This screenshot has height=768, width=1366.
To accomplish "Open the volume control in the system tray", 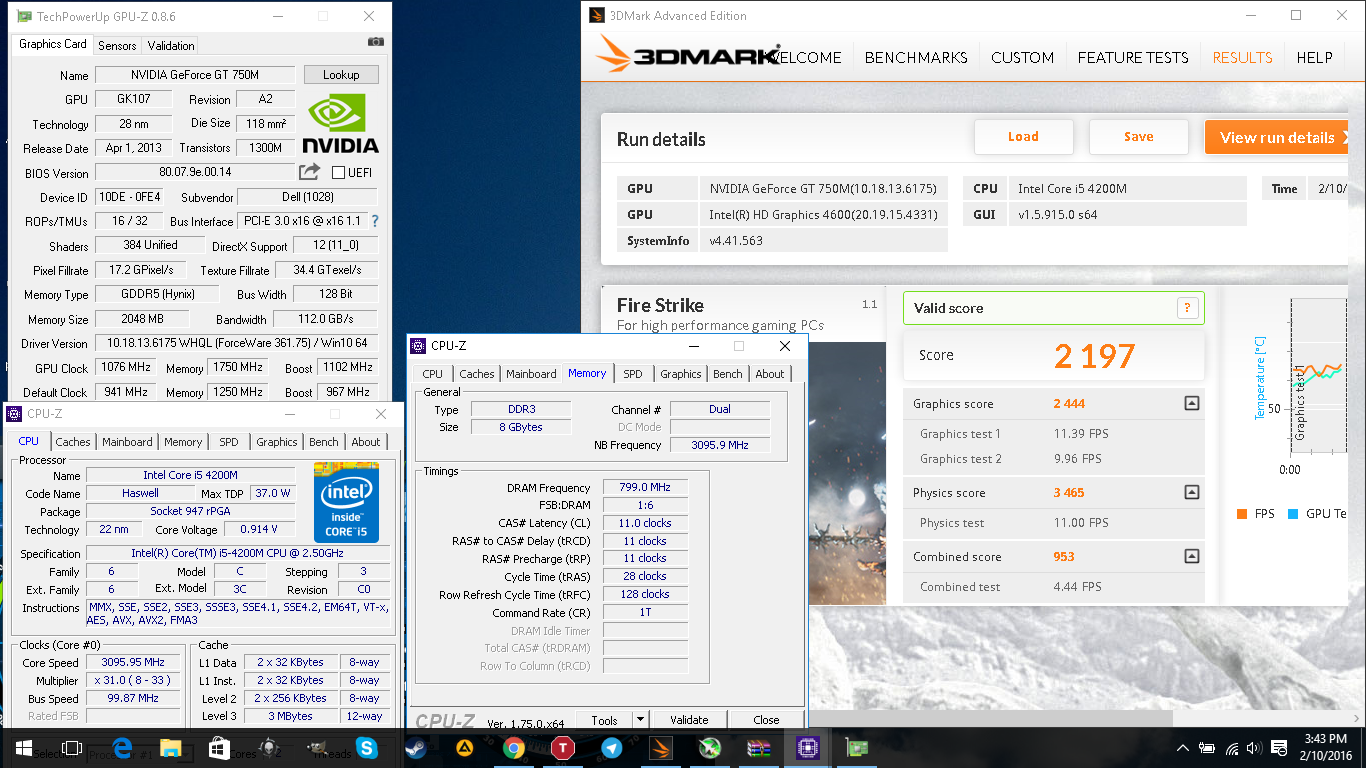I will (1254, 748).
